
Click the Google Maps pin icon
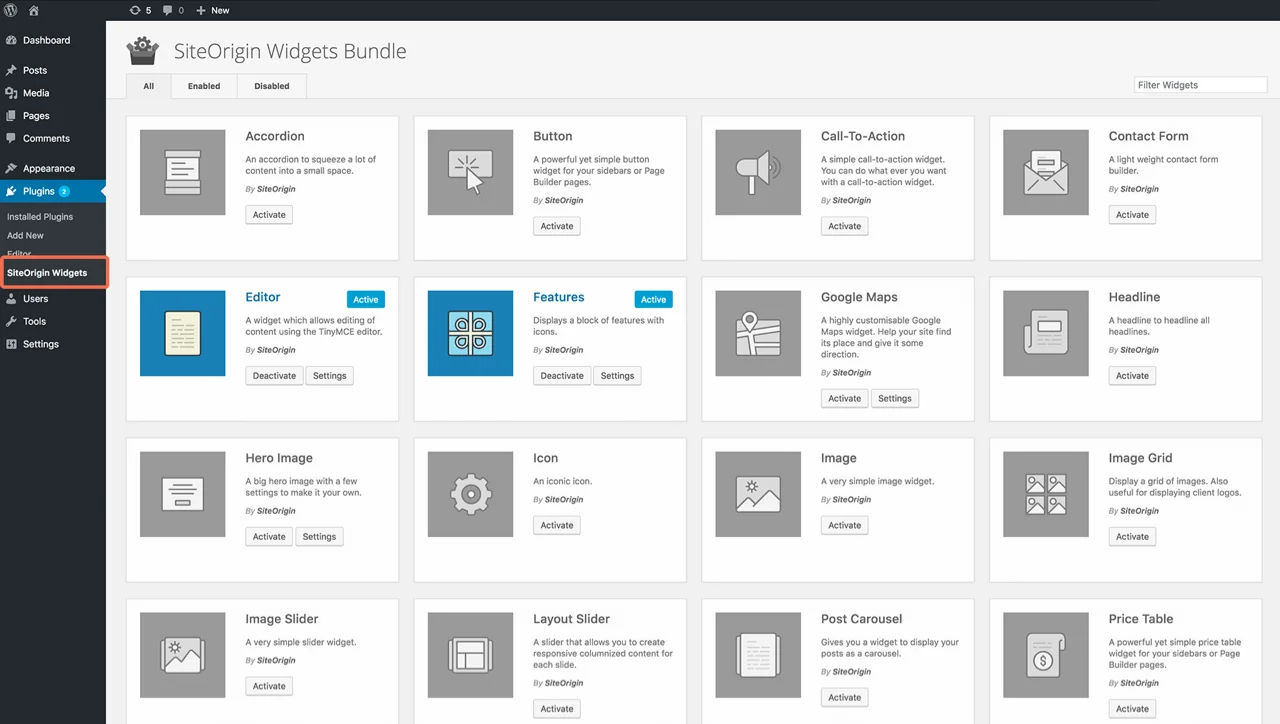click(x=758, y=333)
